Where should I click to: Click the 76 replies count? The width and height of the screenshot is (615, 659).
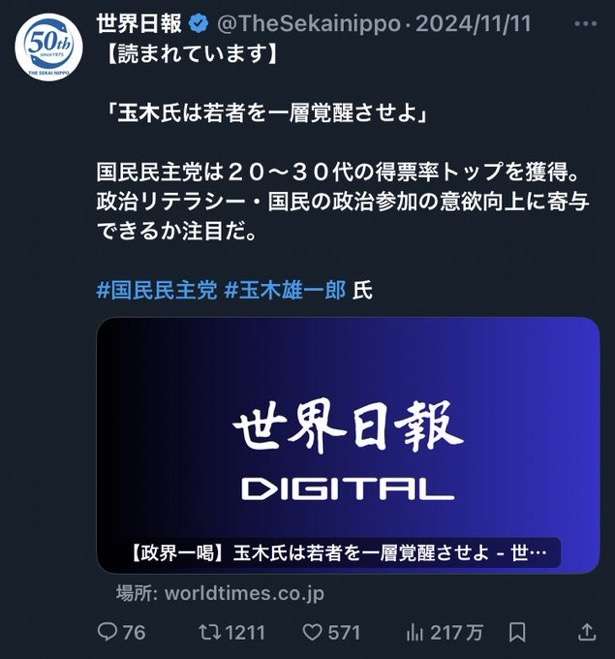click(x=135, y=633)
